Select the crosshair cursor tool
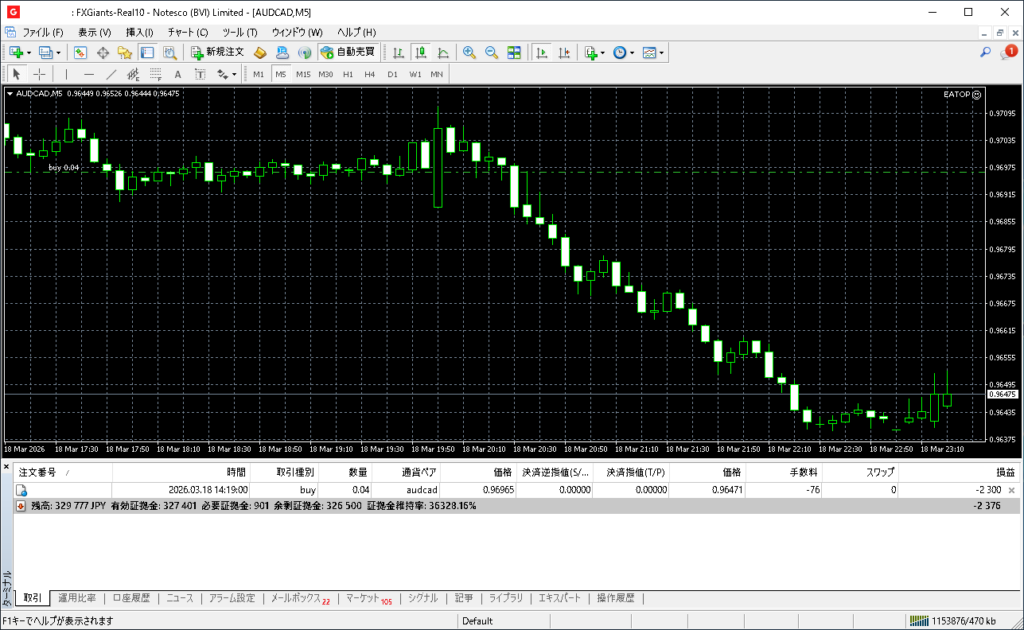The image size is (1024, 630). [x=40, y=74]
